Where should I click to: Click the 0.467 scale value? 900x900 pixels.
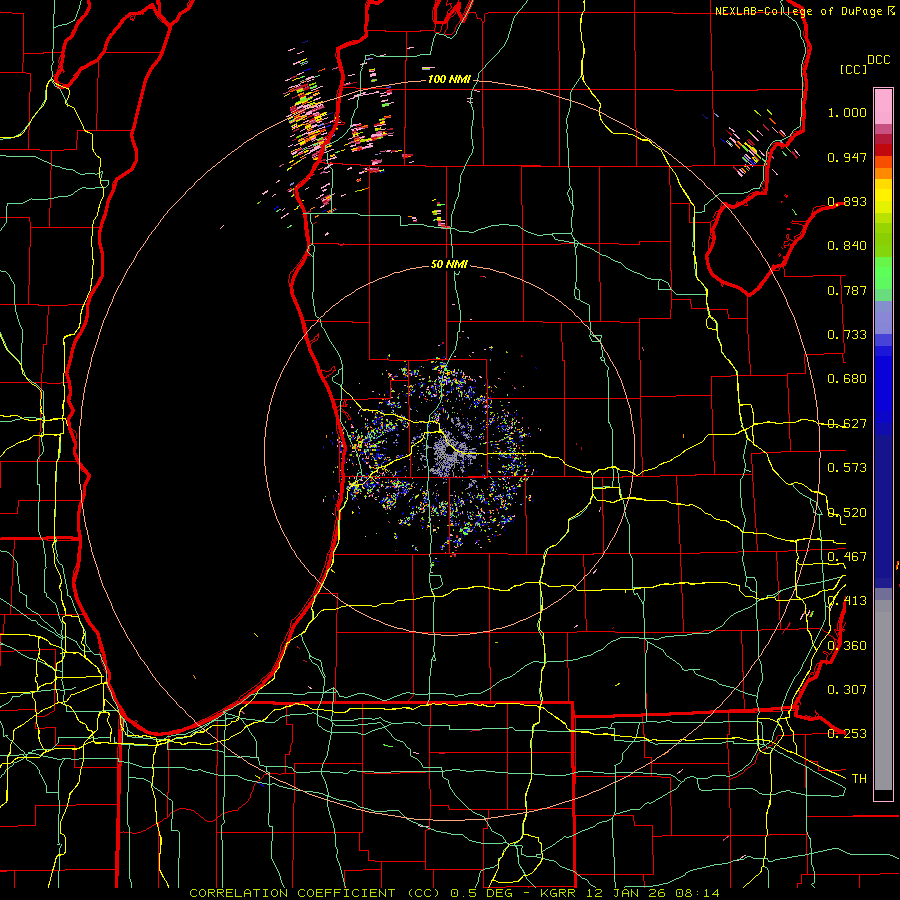tap(847, 556)
